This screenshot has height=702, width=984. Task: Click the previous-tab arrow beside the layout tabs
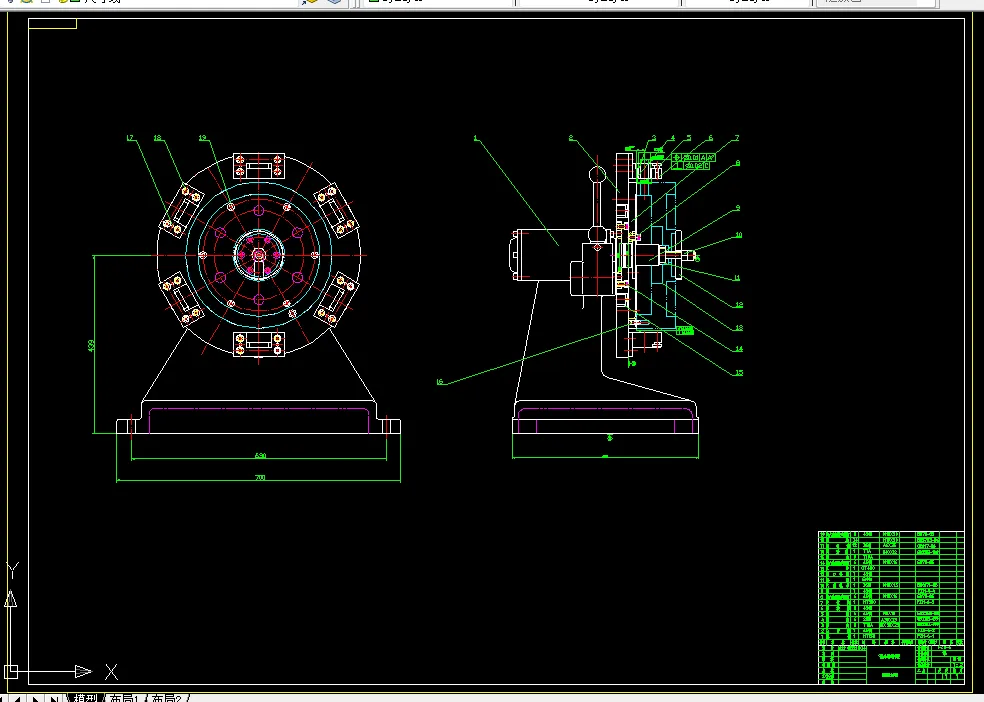click(x=17, y=698)
